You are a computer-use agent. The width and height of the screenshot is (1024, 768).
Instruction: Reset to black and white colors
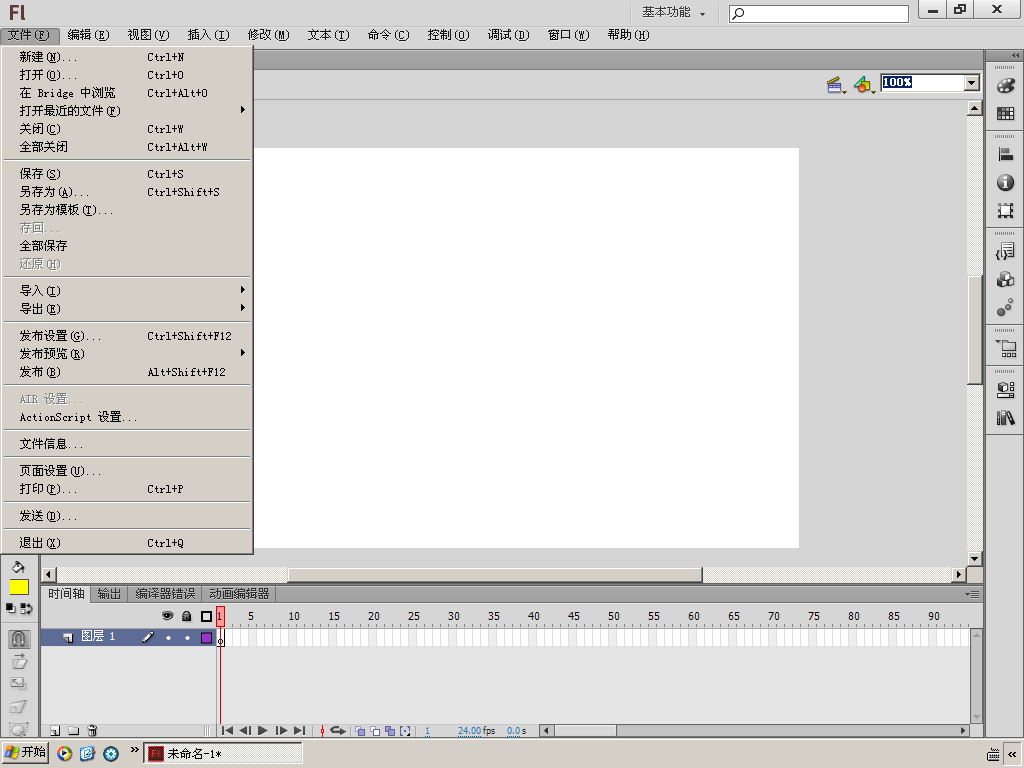click(x=10, y=608)
